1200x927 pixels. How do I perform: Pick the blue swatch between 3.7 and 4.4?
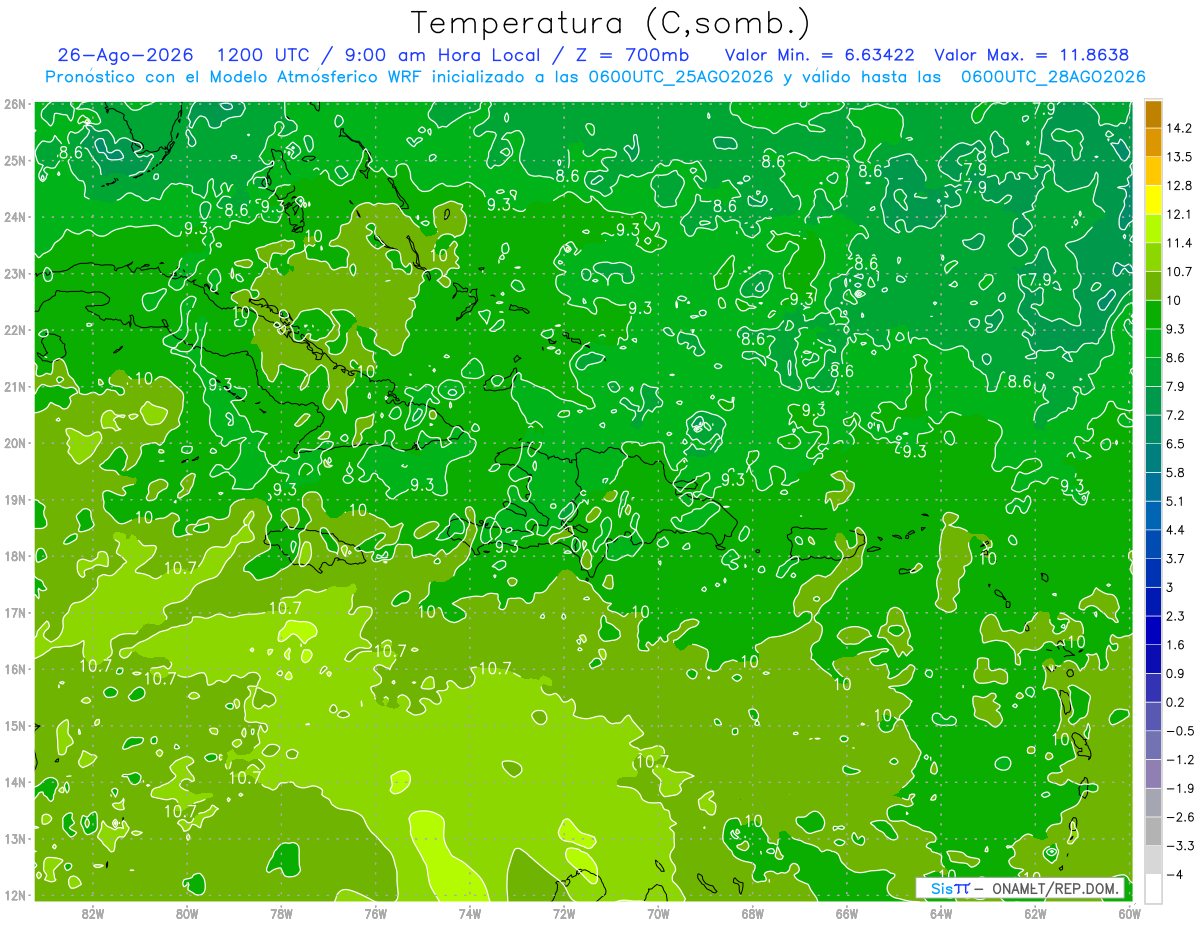pyautogui.click(x=1153, y=544)
